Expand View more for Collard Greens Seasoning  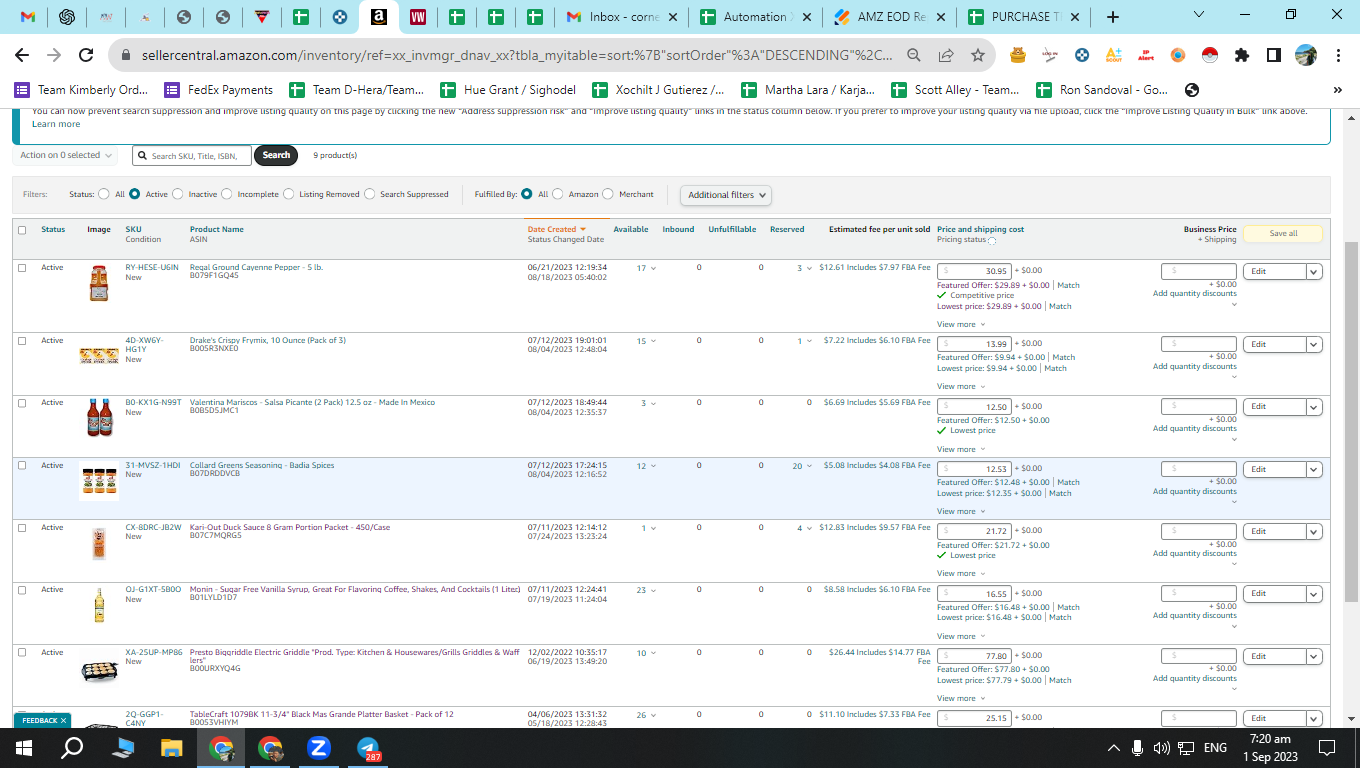[x=961, y=511]
